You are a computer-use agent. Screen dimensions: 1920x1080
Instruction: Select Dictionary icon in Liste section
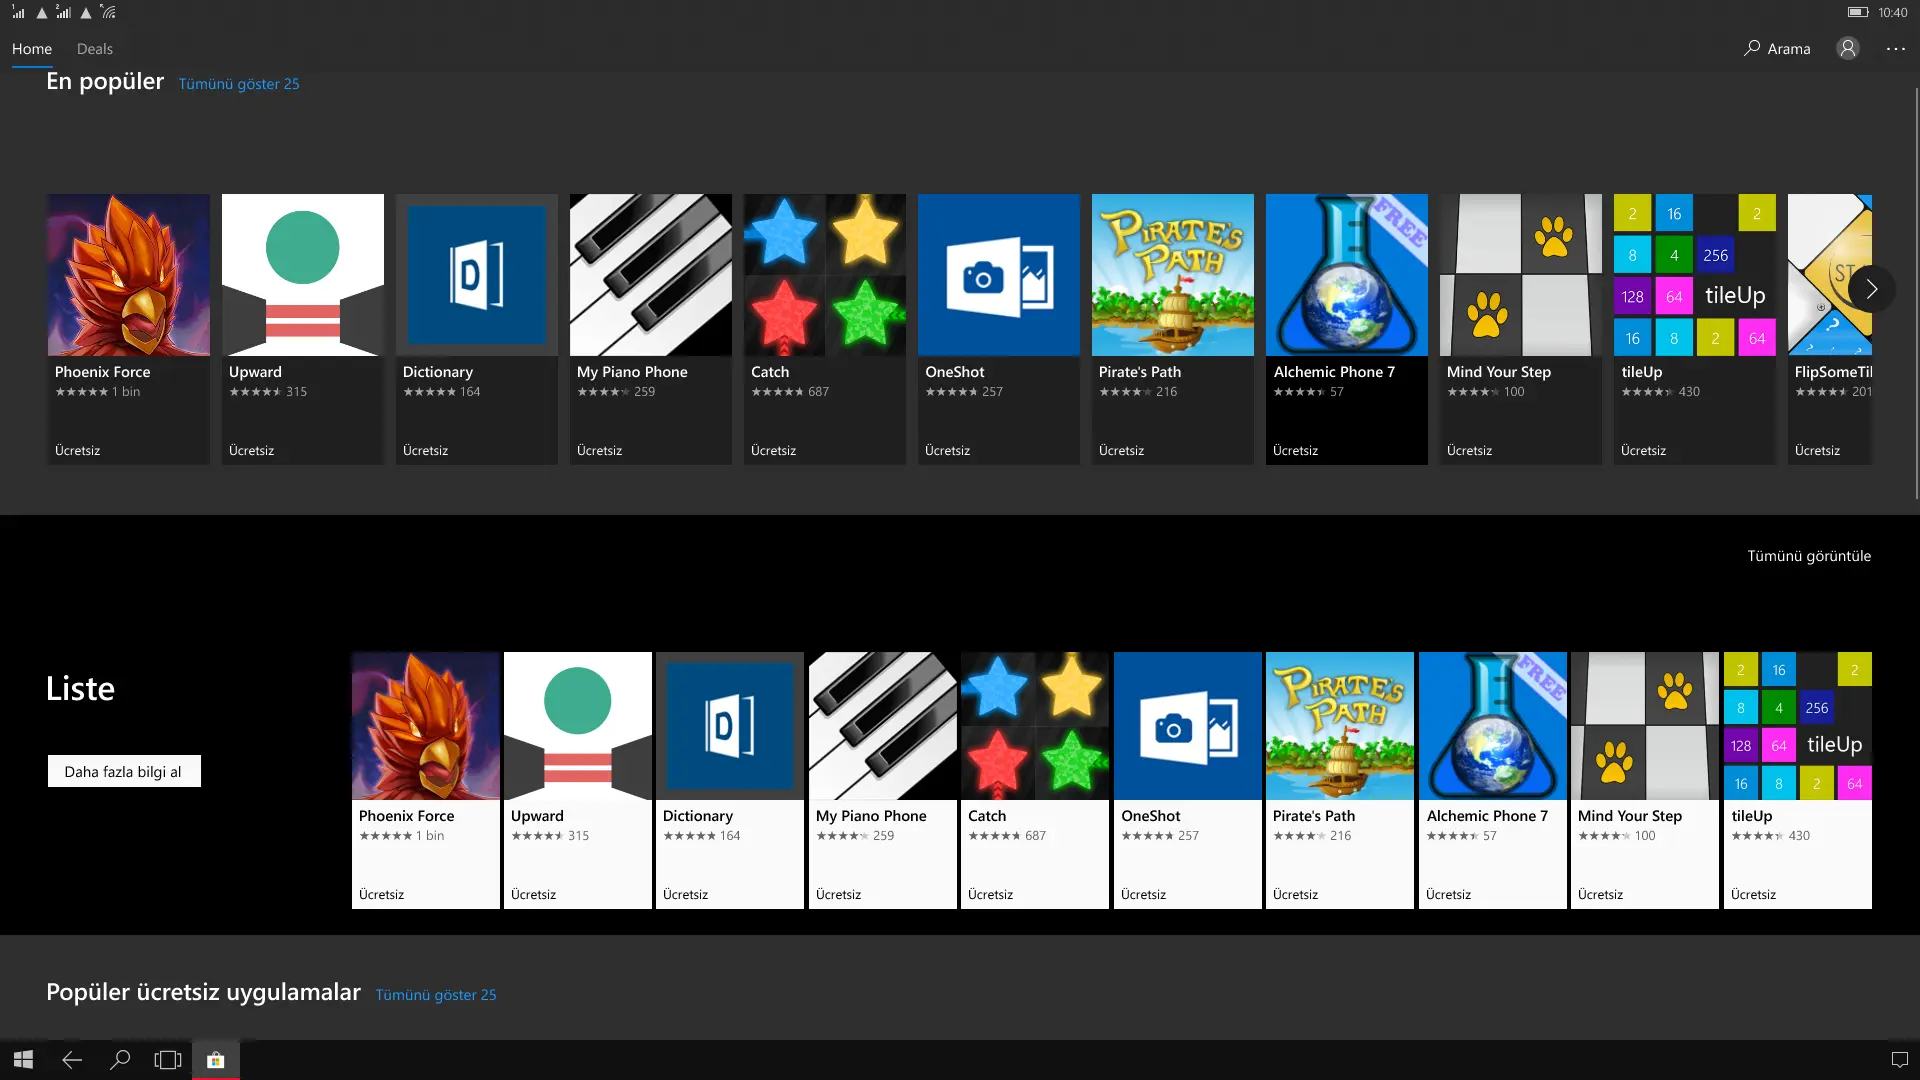point(730,726)
